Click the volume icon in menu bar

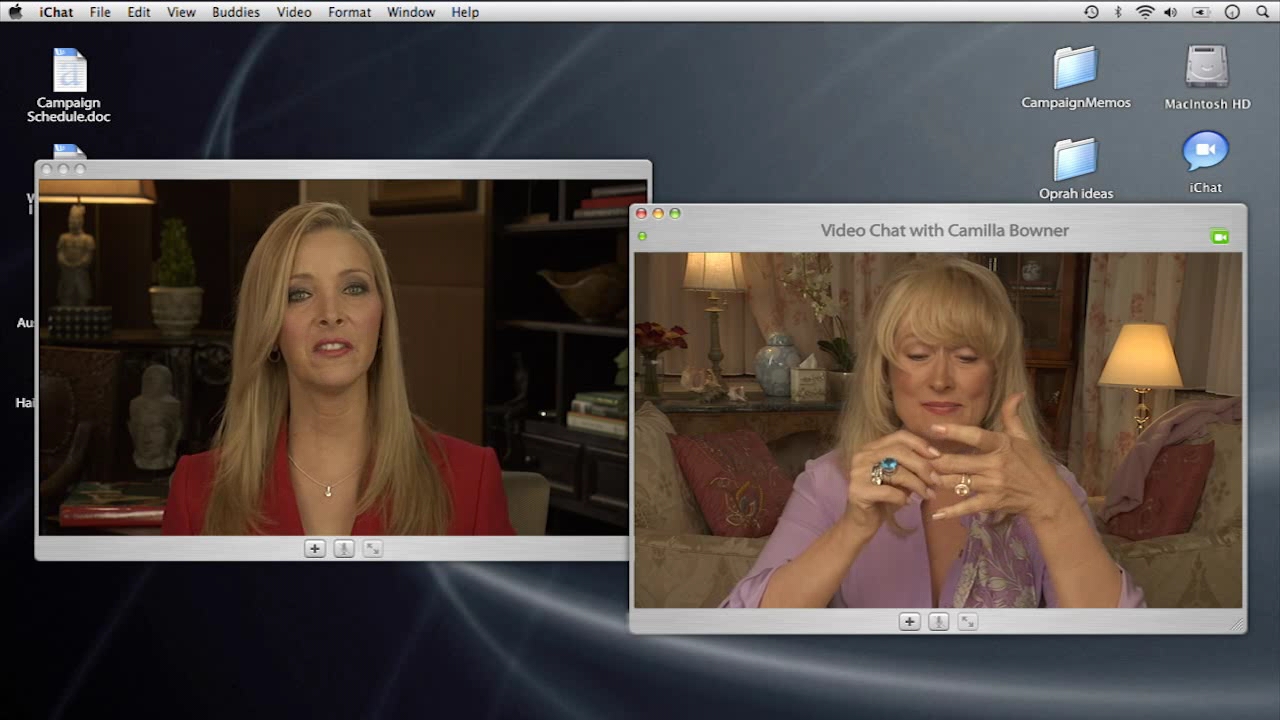[1171, 12]
